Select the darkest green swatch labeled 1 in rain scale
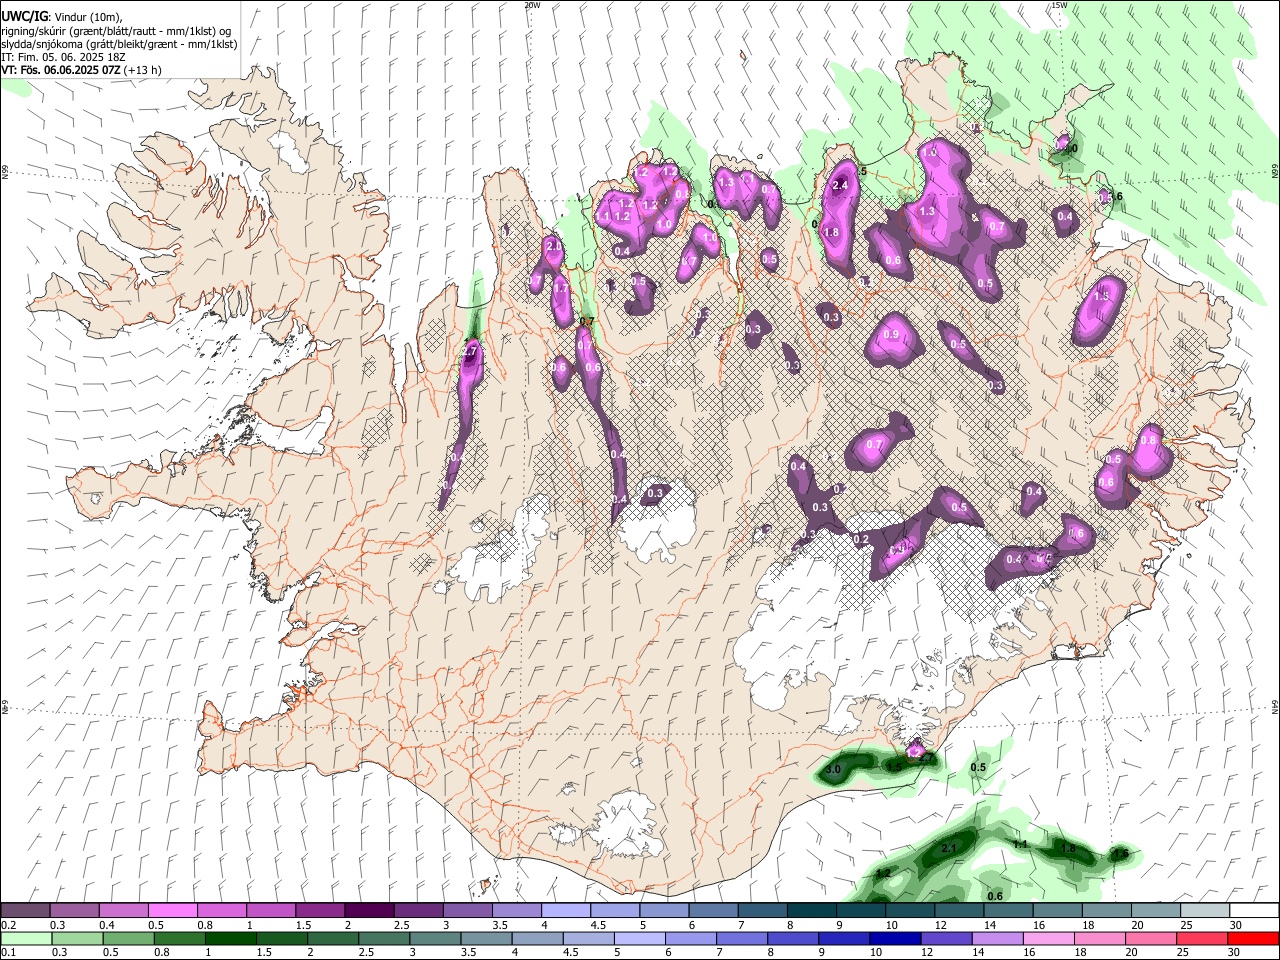Screen dimensions: 1280x960 [x=230, y=939]
